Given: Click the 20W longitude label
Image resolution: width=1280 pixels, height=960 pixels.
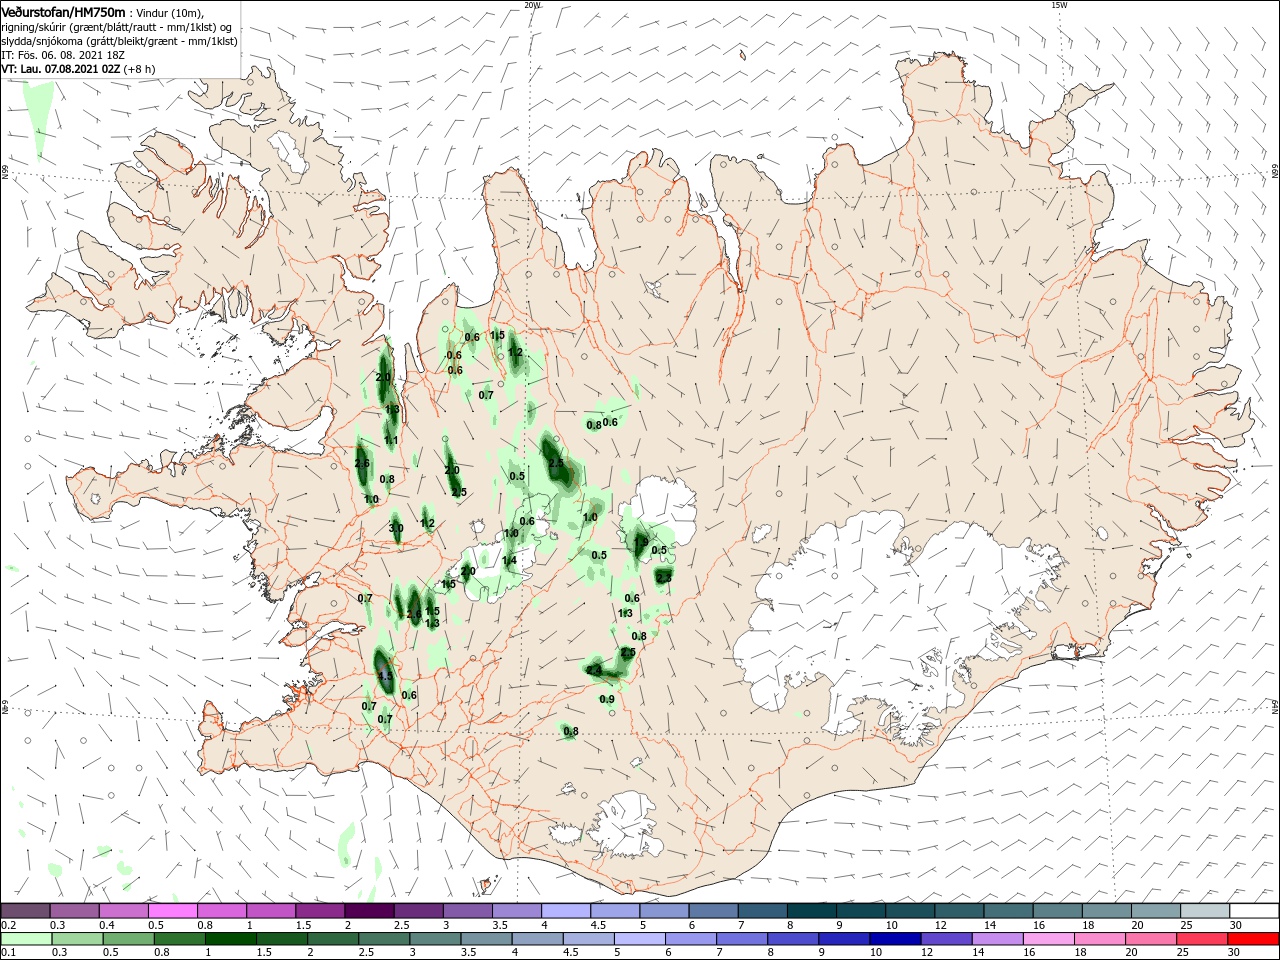Looking at the screenshot, I should [x=532, y=5].
